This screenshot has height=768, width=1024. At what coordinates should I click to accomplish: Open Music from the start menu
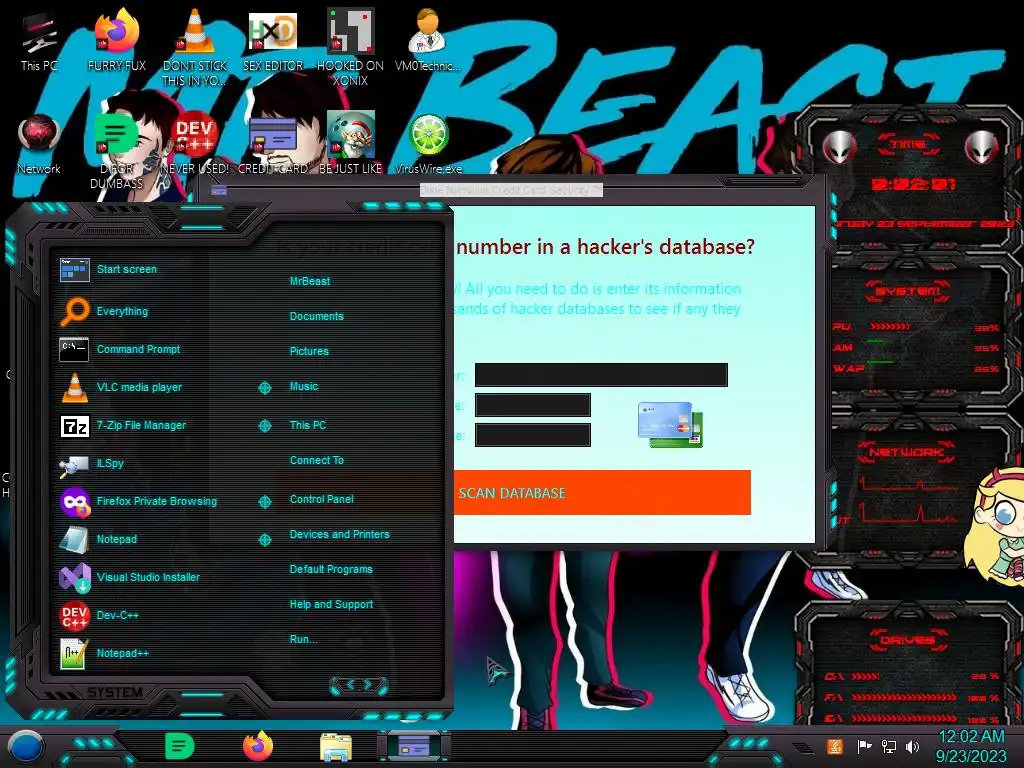(304, 387)
